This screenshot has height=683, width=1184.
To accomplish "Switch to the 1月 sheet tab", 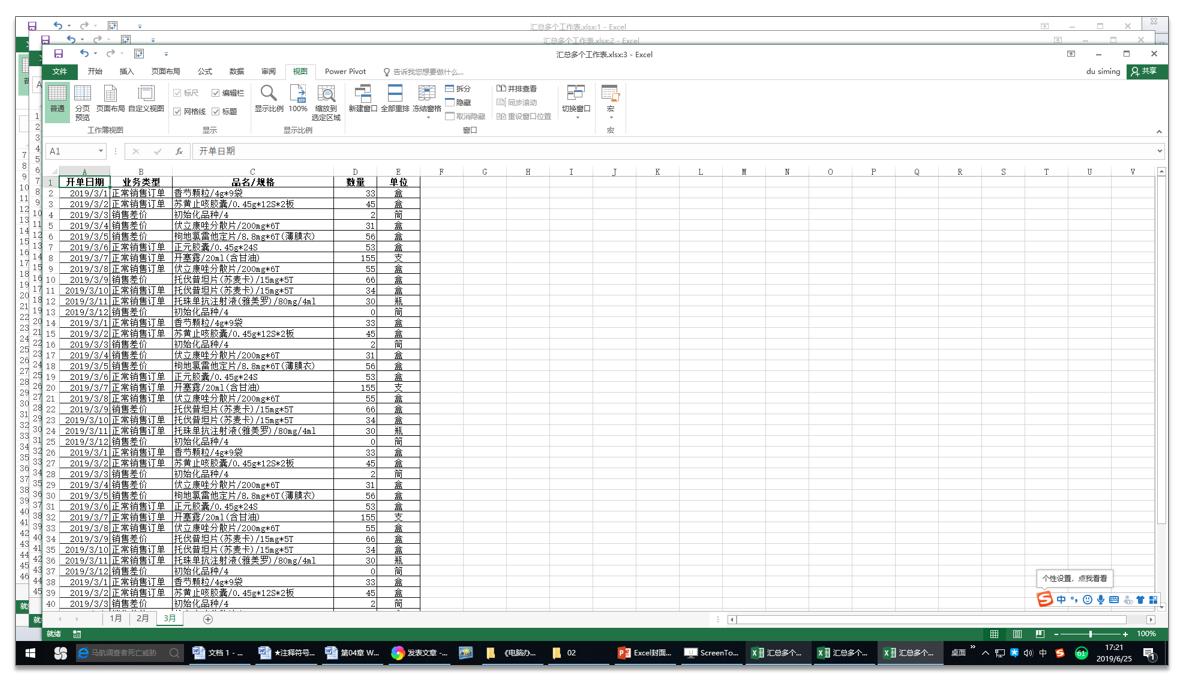I will 116,619.
